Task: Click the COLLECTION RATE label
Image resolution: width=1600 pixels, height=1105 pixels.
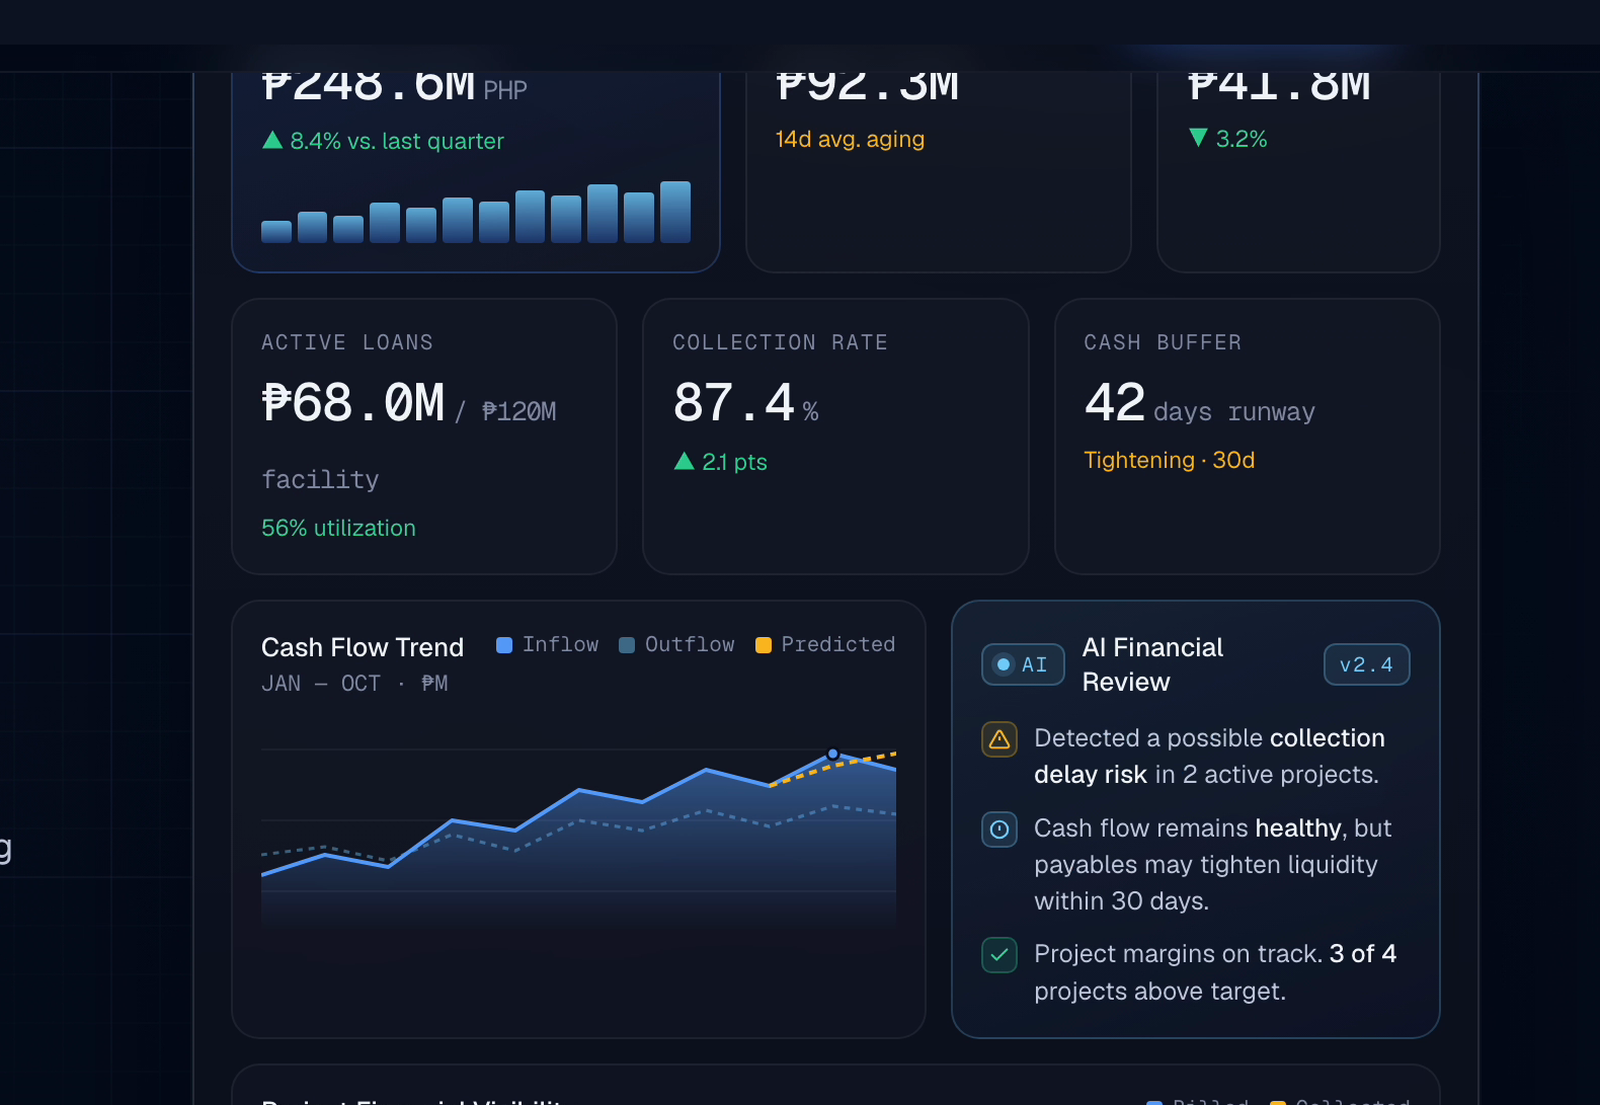Action: 780,343
